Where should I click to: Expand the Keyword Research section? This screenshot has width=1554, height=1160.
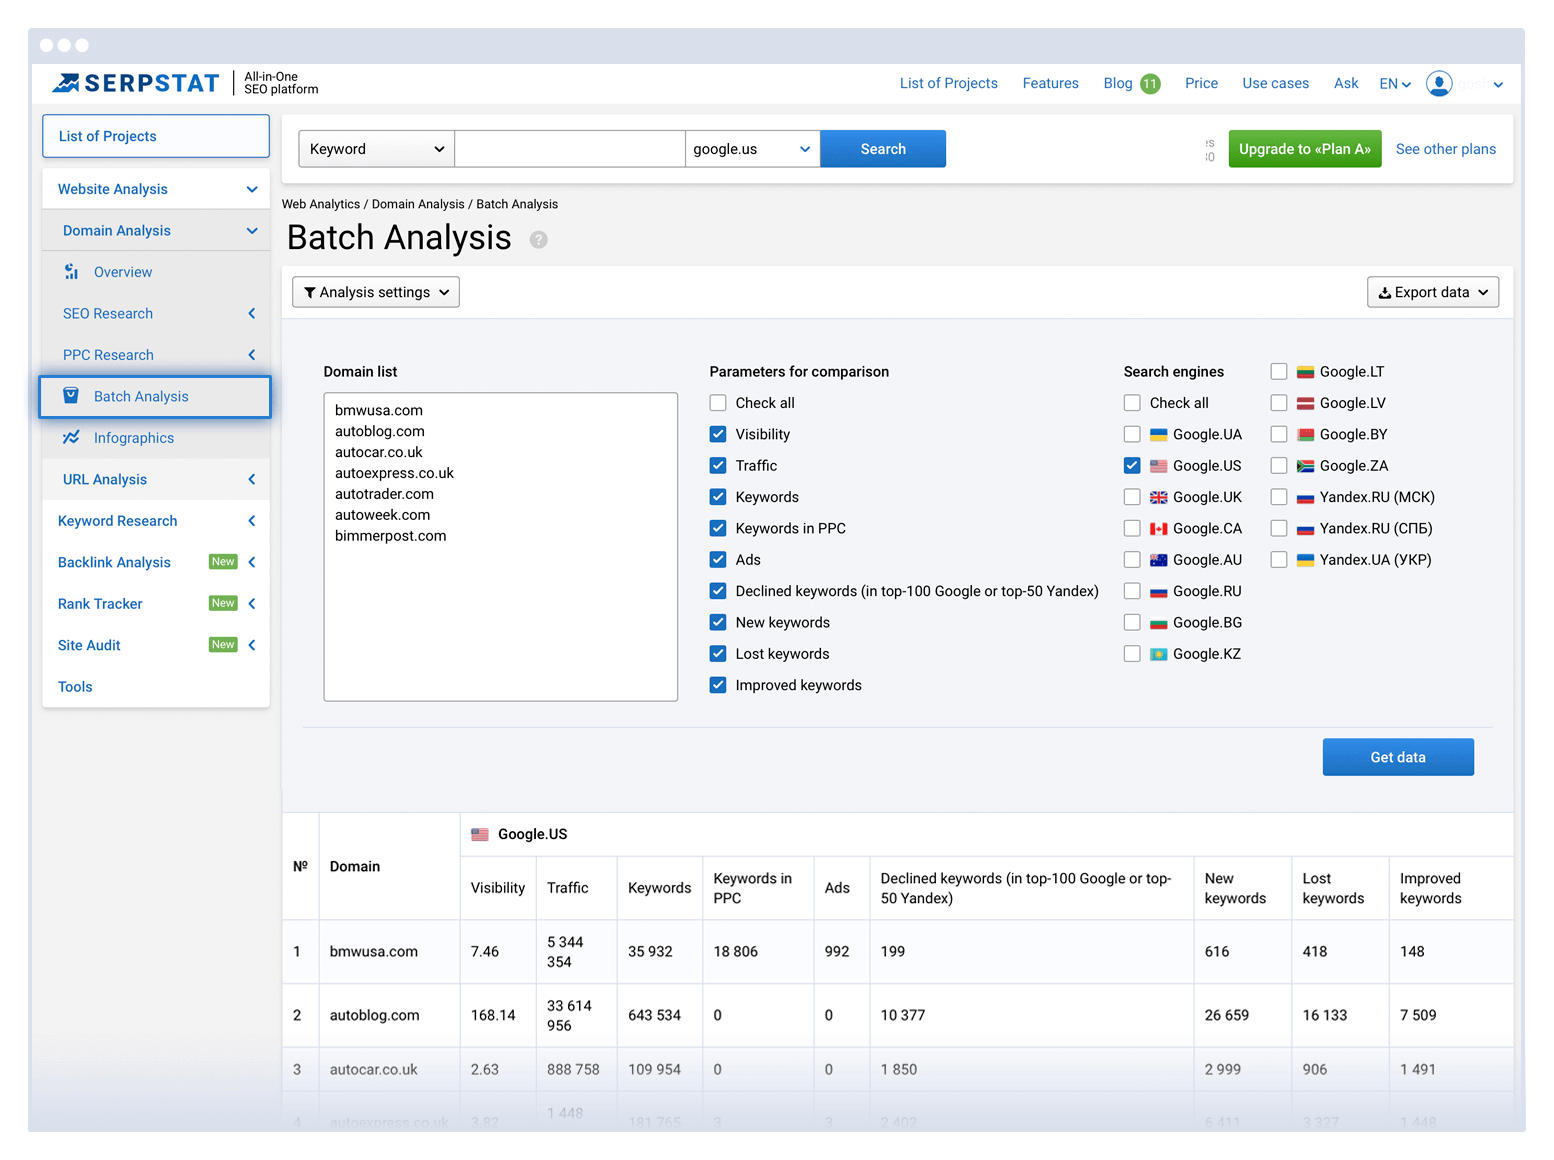[156, 521]
